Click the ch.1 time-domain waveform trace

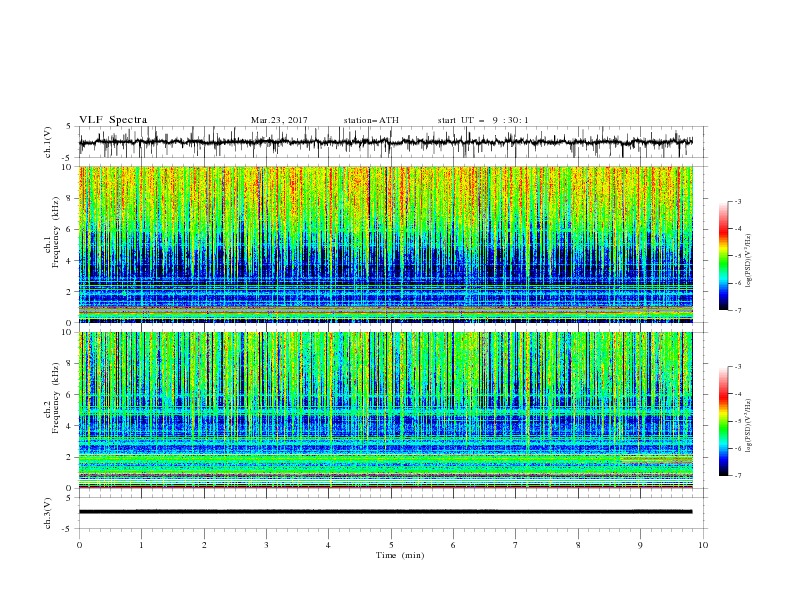pos(385,142)
